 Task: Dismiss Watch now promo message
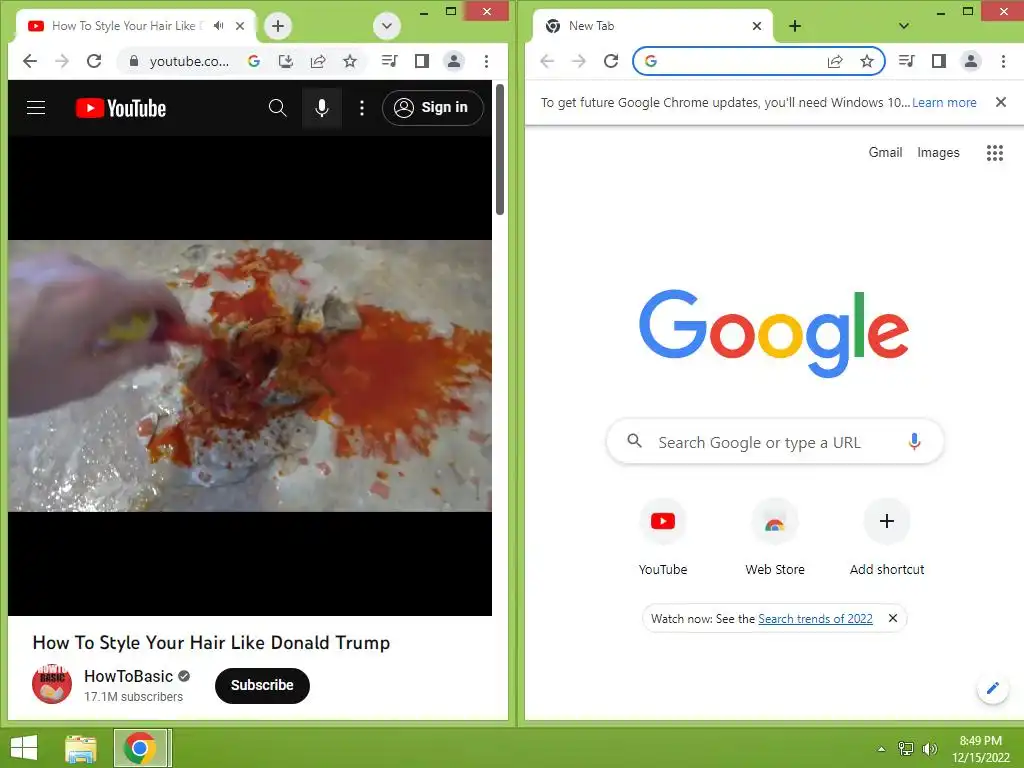point(893,618)
